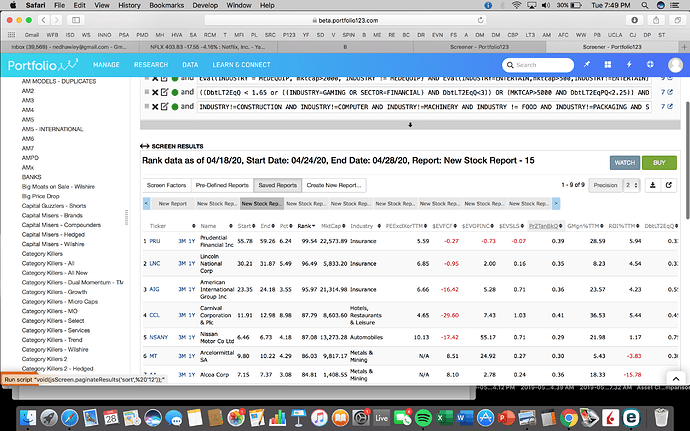Open the apps grid icon in Portfolio123 header

[x=608, y=65]
